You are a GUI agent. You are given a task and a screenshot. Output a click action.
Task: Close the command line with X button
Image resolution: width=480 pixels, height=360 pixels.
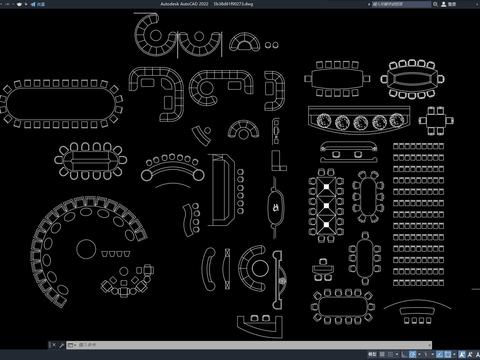pyautogui.click(x=53, y=345)
